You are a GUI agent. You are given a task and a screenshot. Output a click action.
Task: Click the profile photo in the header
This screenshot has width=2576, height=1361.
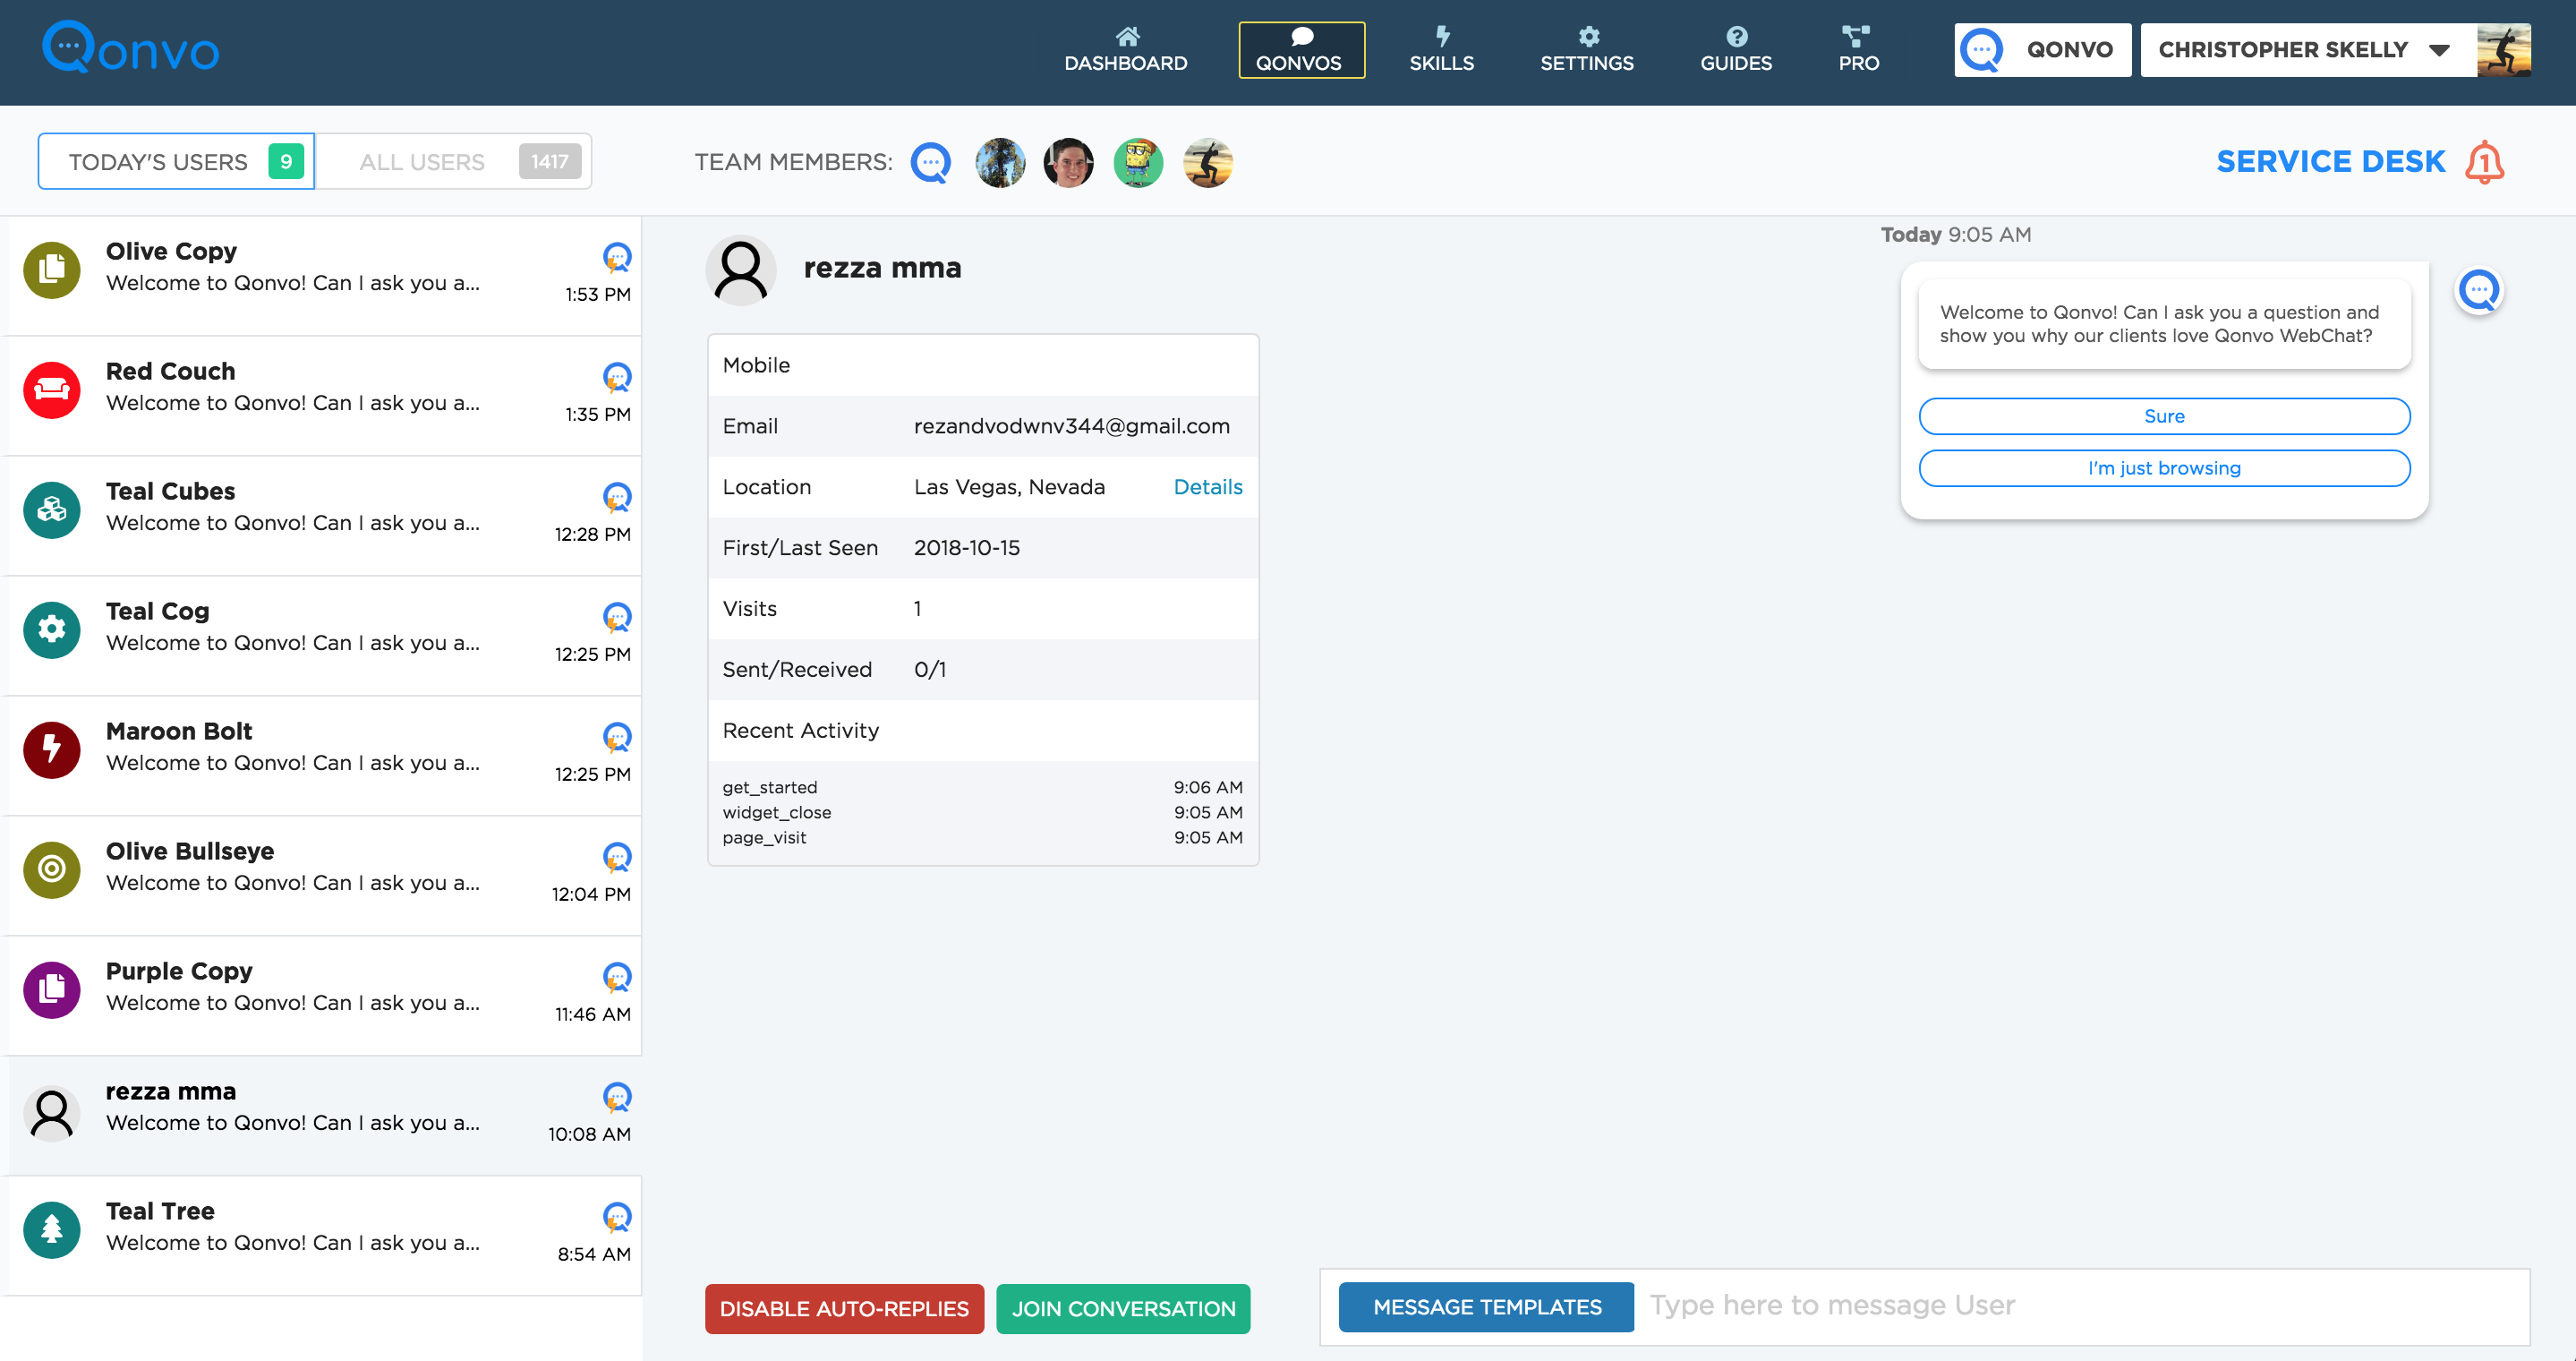click(2503, 50)
